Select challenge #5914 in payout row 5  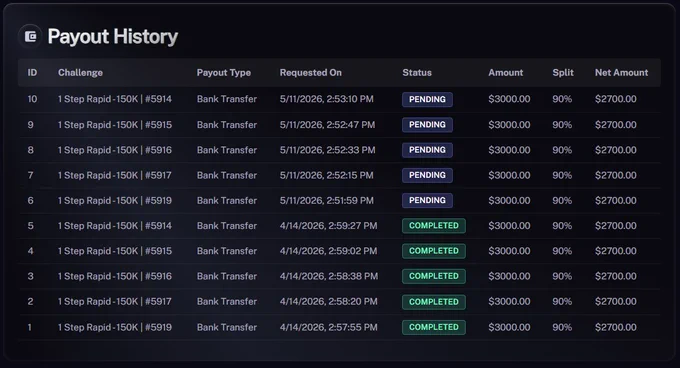[115, 226]
